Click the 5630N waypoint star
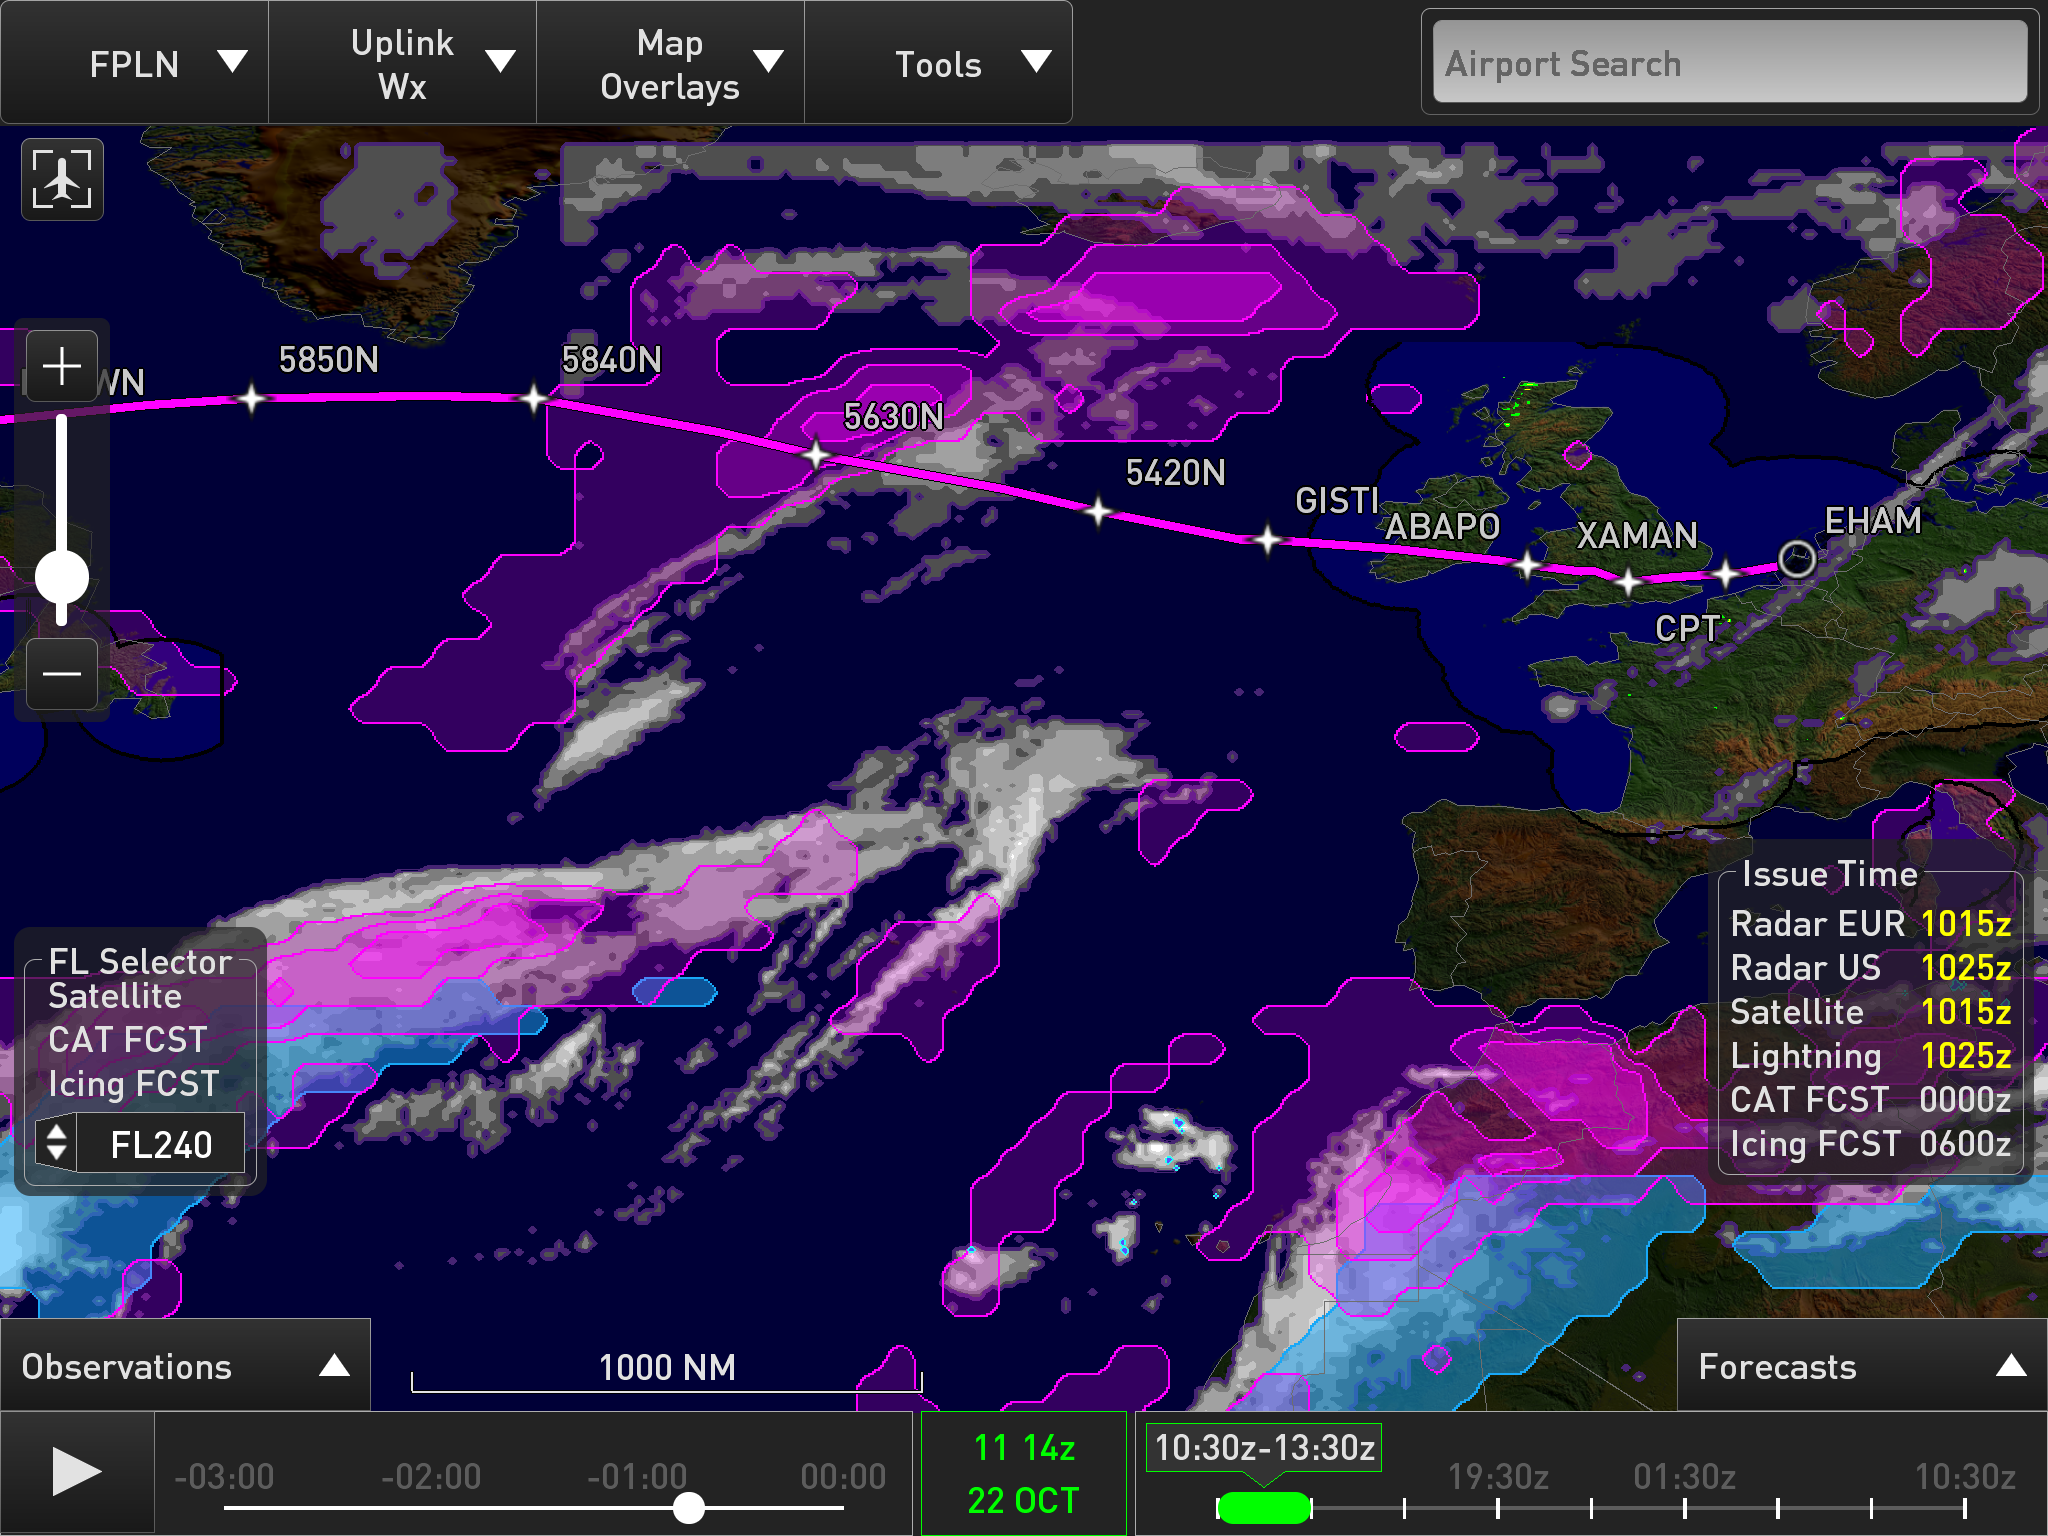The image size is (2048, 1536). coord(816,455)
